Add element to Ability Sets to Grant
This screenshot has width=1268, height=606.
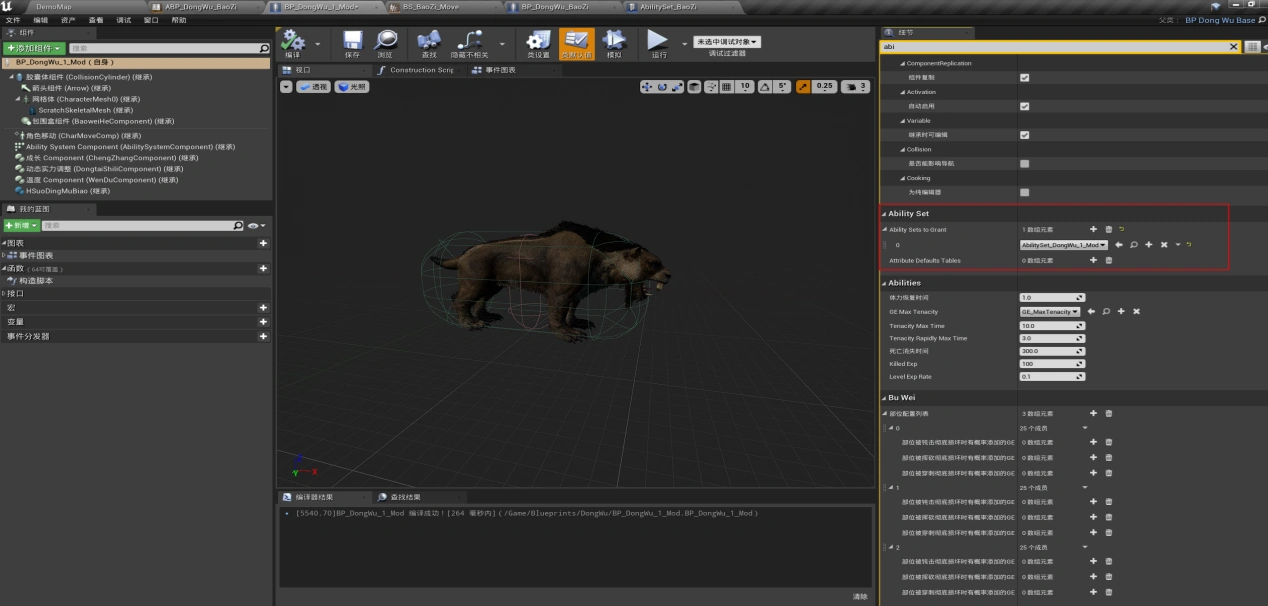1093,230
